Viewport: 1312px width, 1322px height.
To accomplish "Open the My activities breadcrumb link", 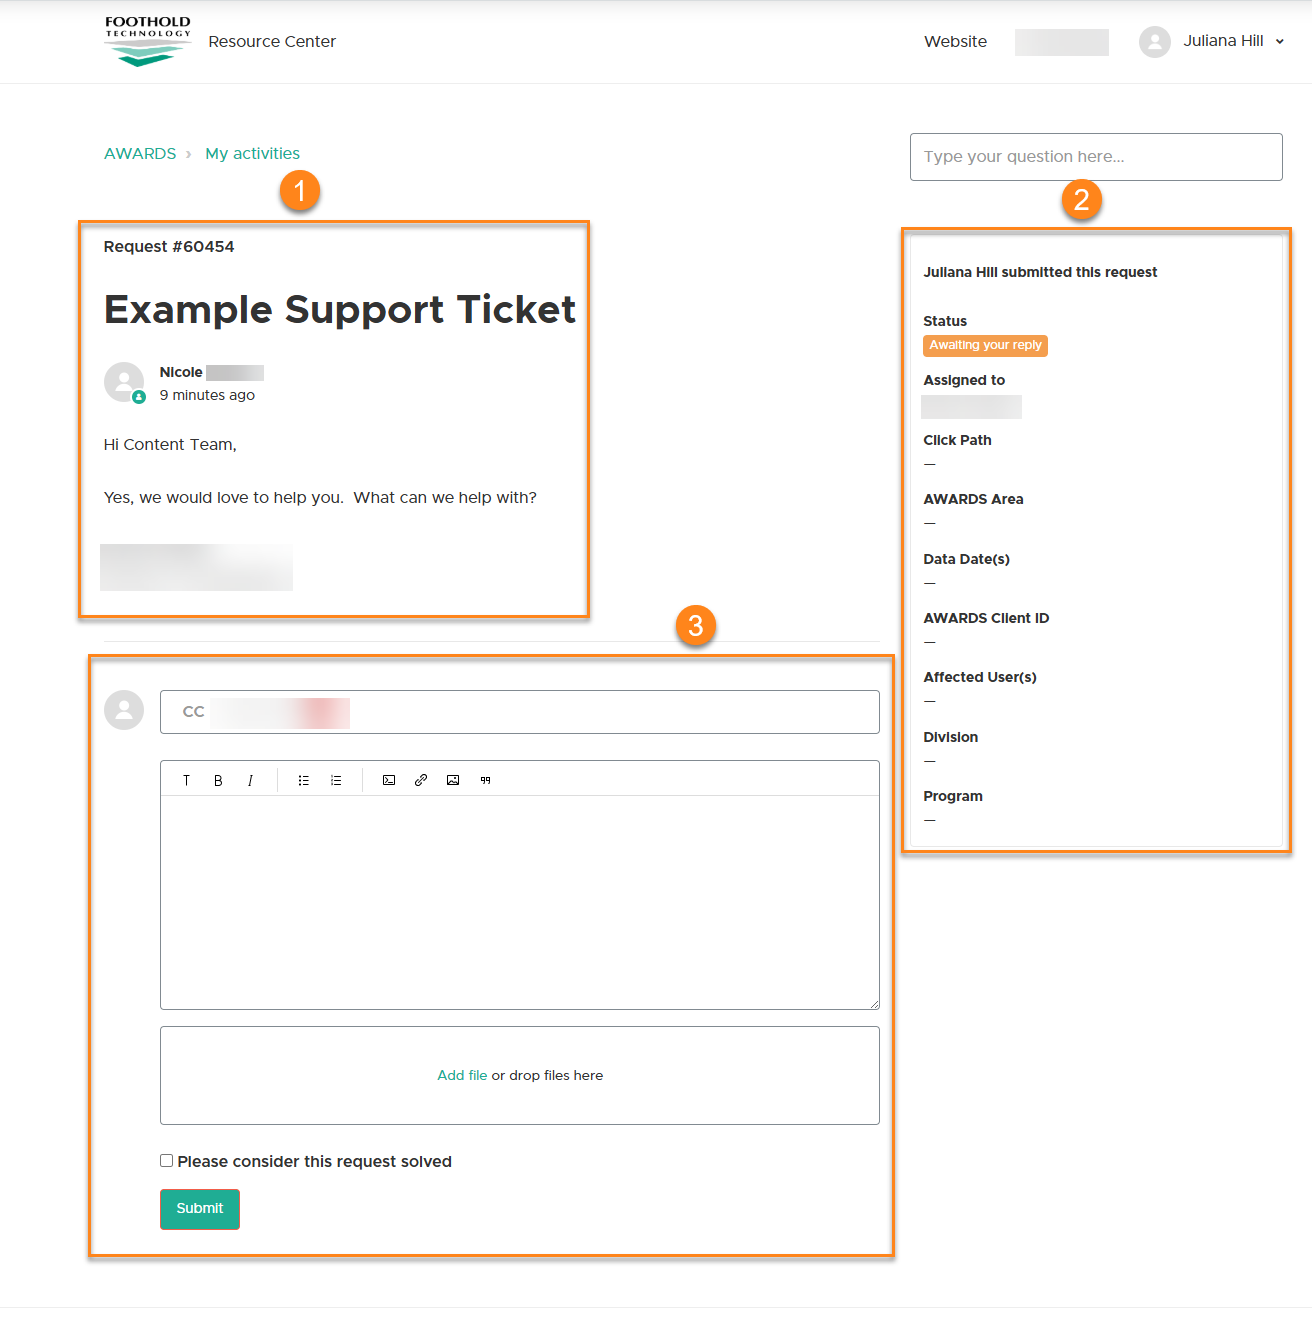I will click(252, 153).
